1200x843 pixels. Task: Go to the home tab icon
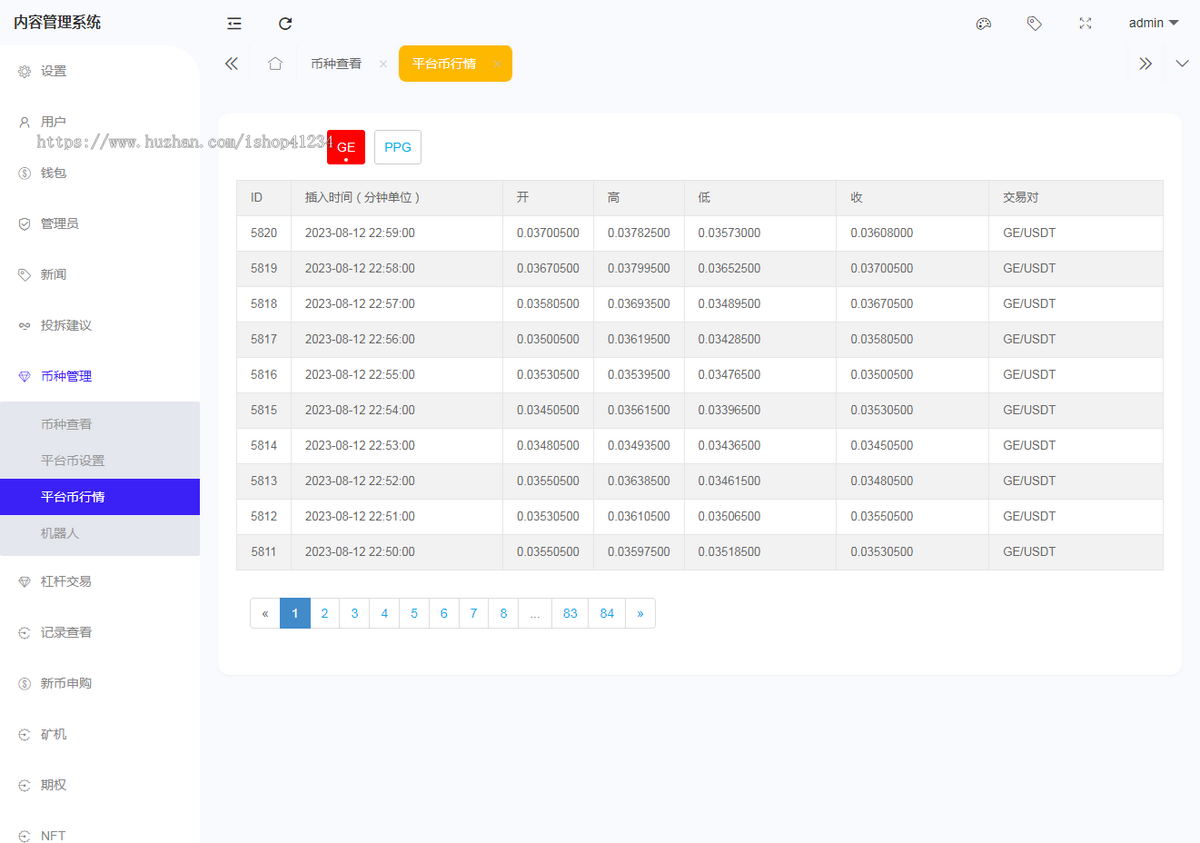275,63
